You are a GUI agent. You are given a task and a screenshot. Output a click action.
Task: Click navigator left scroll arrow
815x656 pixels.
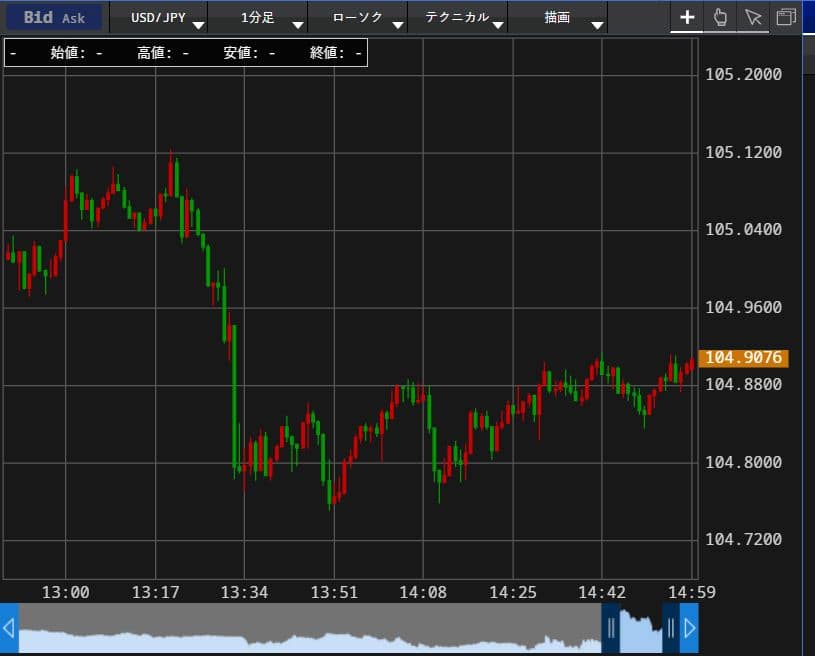[9, 628]
